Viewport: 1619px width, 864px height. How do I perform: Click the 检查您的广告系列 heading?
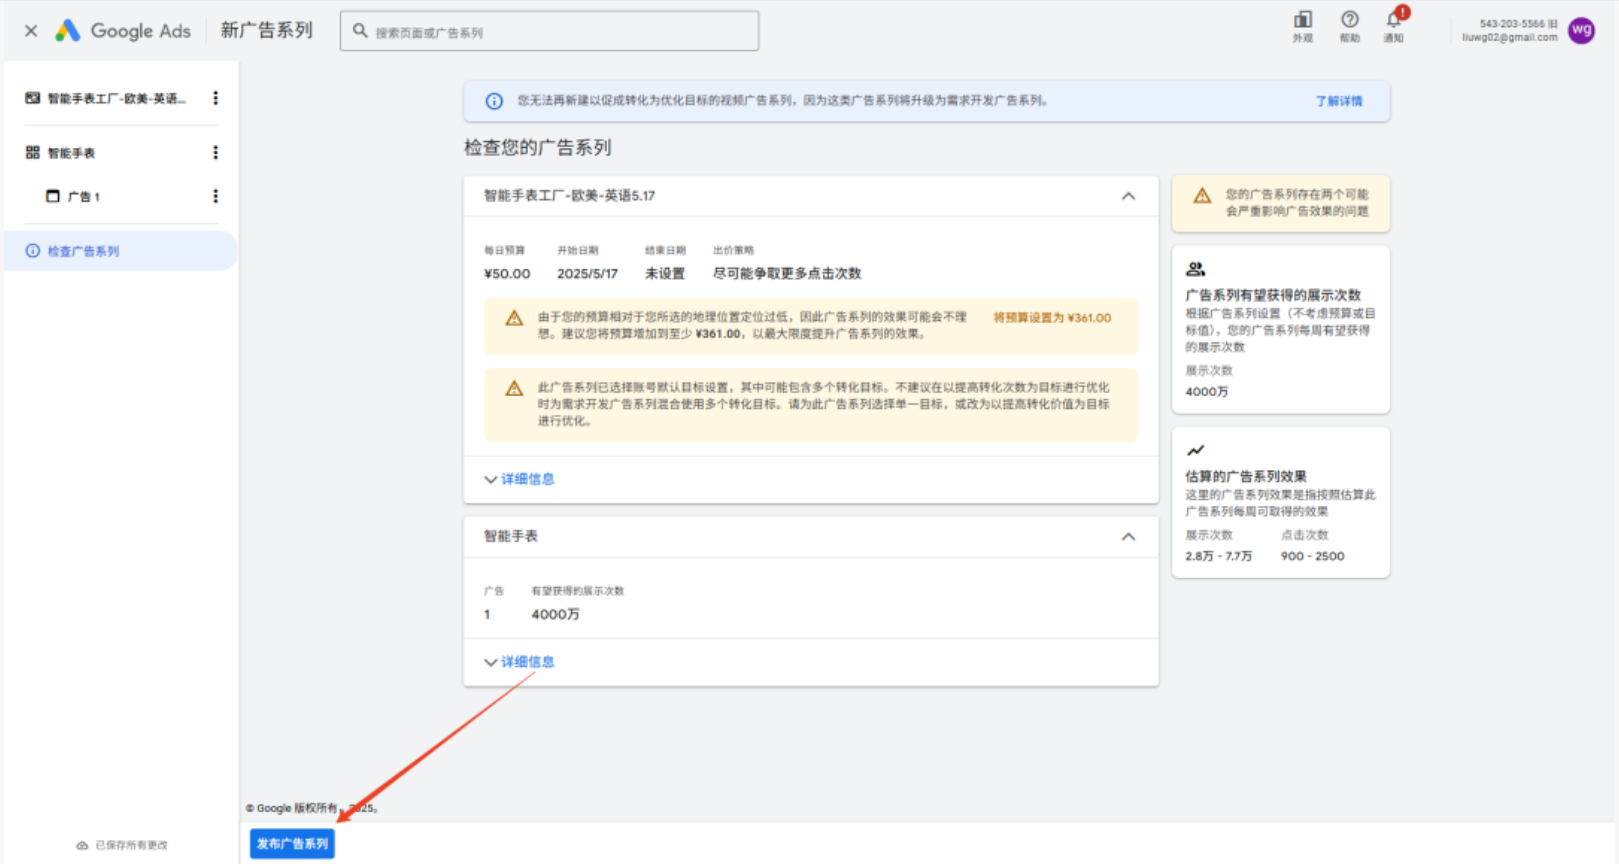click(x=538, y=148)
